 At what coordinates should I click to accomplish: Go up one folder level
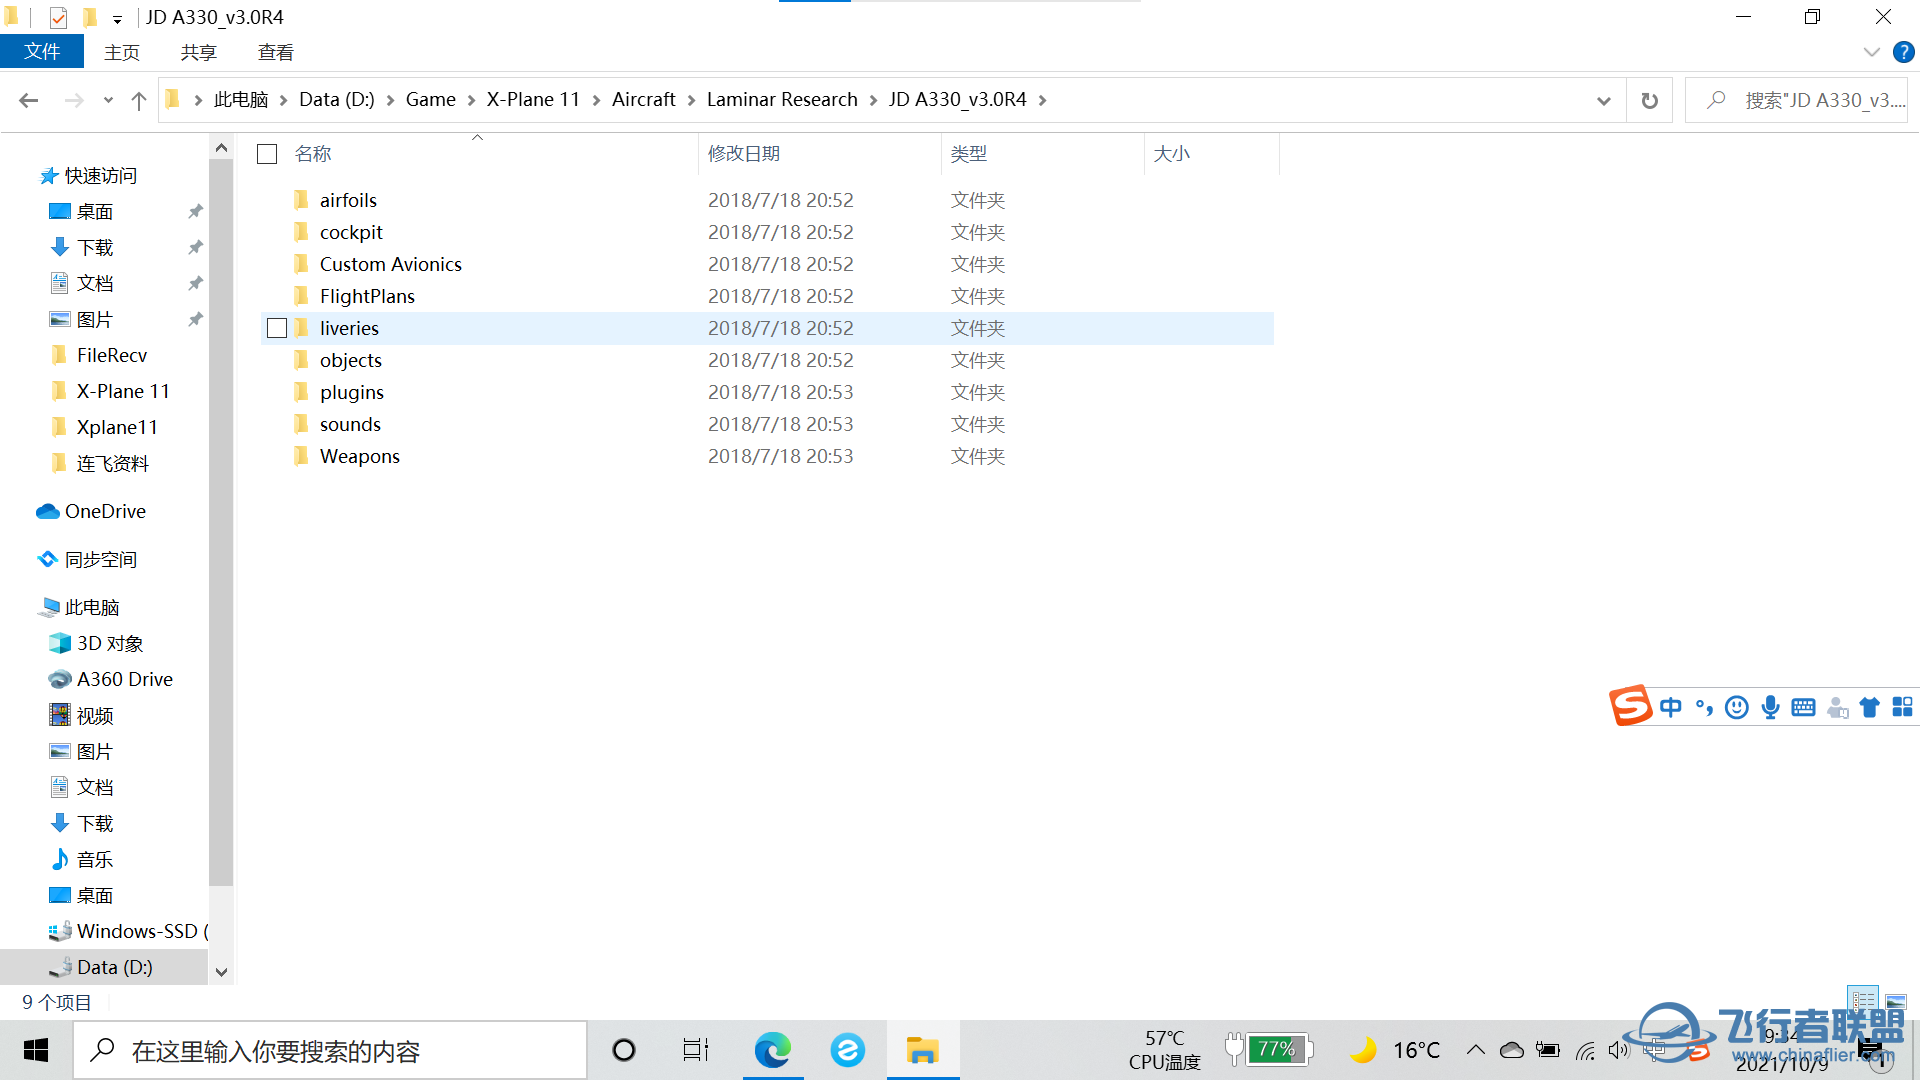tap(139, 100)
